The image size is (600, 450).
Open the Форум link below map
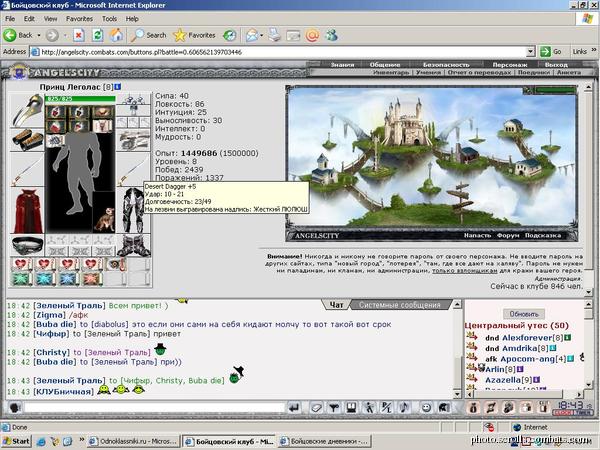click(508, 235)
